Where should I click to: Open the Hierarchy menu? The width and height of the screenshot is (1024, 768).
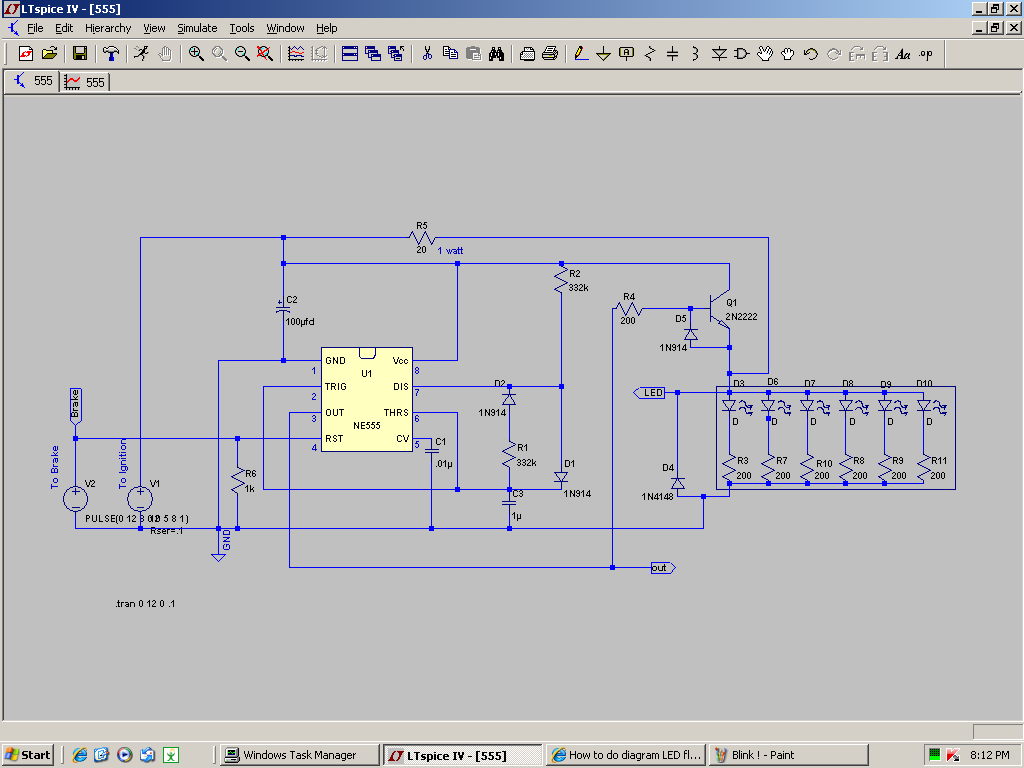(108, 28)
